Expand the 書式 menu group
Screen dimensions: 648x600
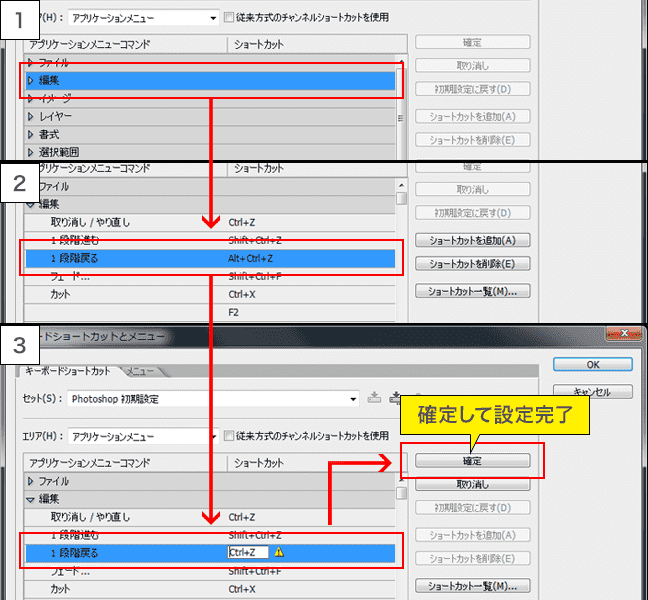[x=31, y=134]
